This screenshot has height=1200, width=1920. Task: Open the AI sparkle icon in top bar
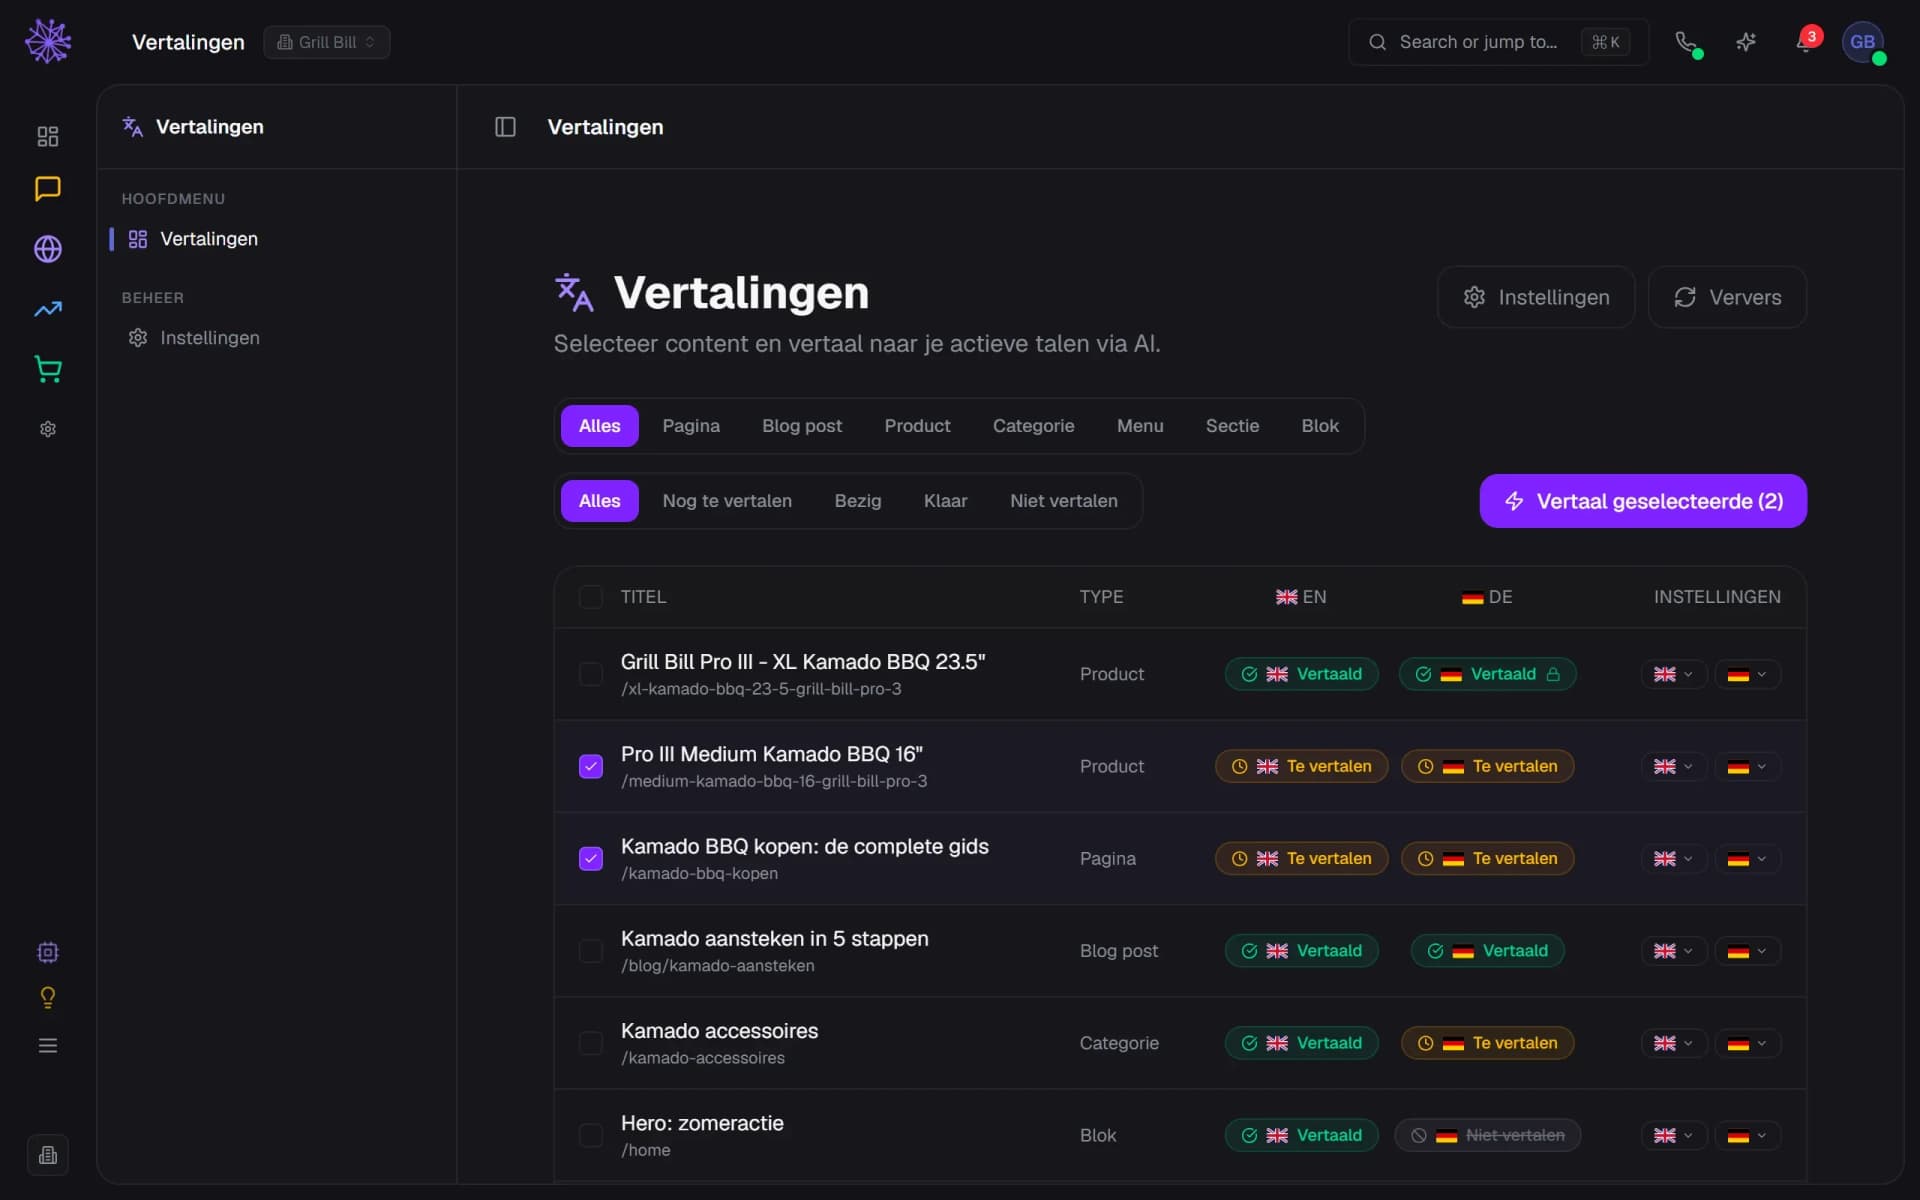pyautogui.click(x=1746, y=42)
